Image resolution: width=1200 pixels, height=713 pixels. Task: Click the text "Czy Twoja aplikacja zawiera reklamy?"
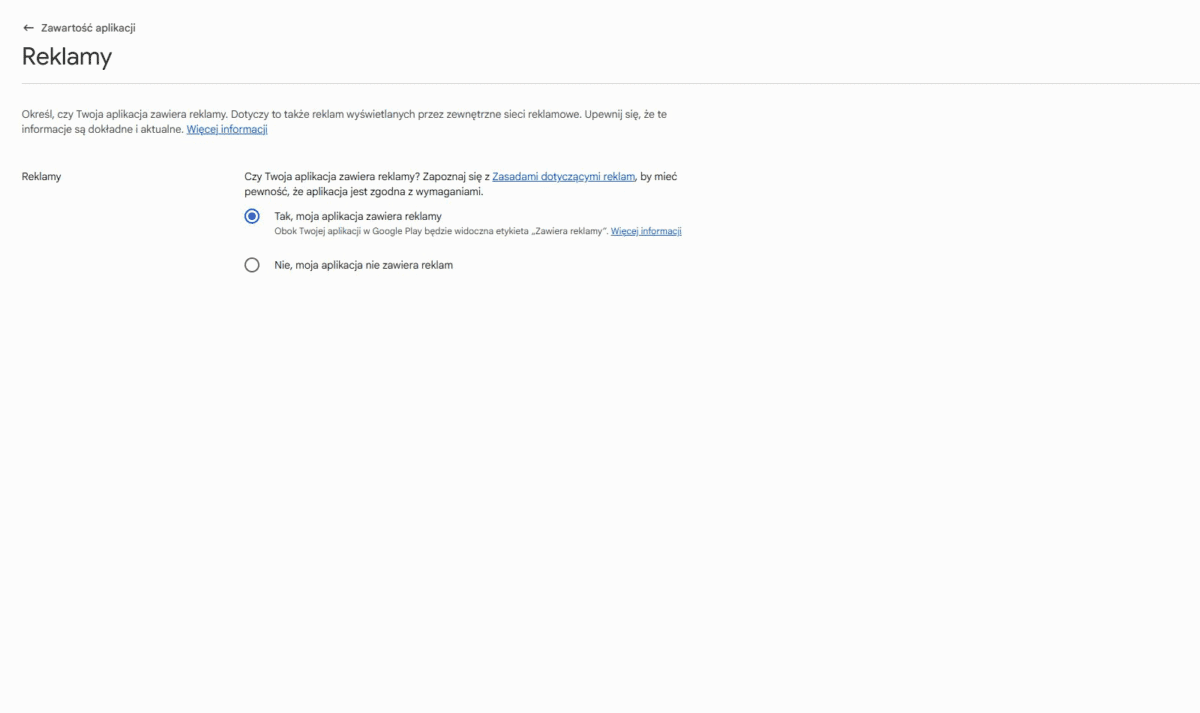click(x=332, y=176)
